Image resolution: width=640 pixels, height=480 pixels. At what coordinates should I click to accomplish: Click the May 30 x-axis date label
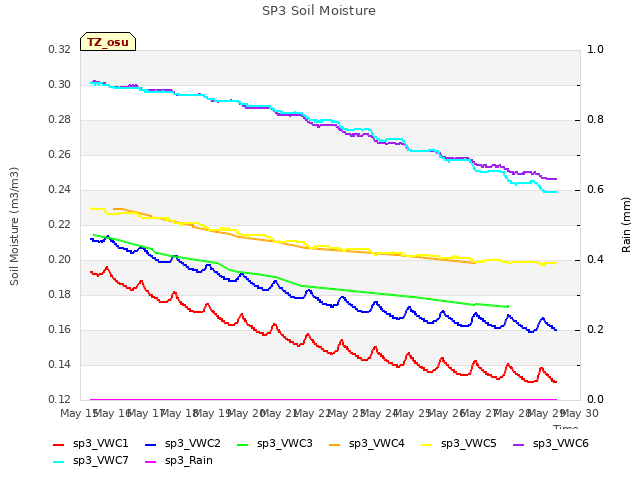pos(580,413)
